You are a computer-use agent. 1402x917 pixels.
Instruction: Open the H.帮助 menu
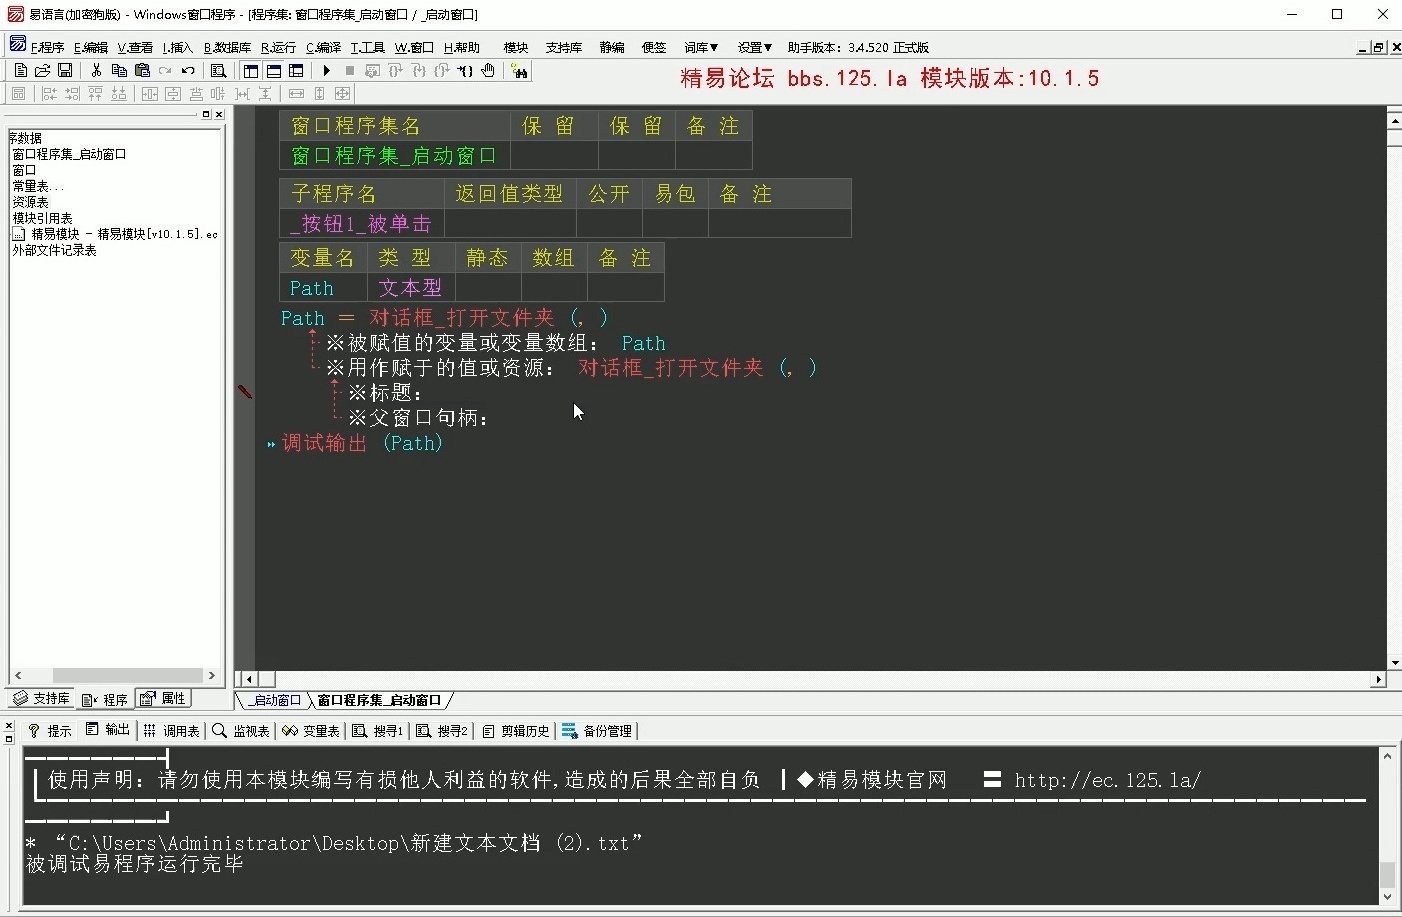[x=461, y=48]
